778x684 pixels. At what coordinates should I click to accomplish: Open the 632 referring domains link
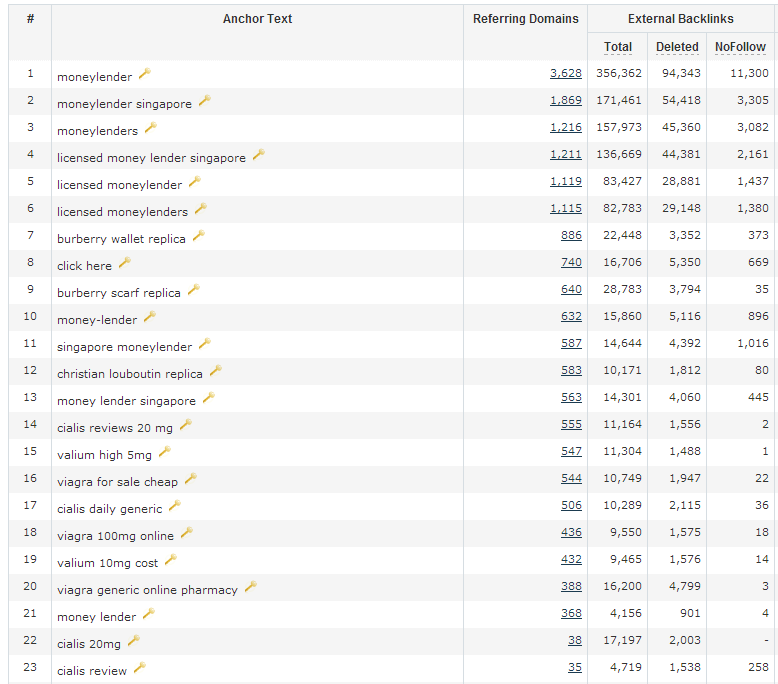click(571, 316)
